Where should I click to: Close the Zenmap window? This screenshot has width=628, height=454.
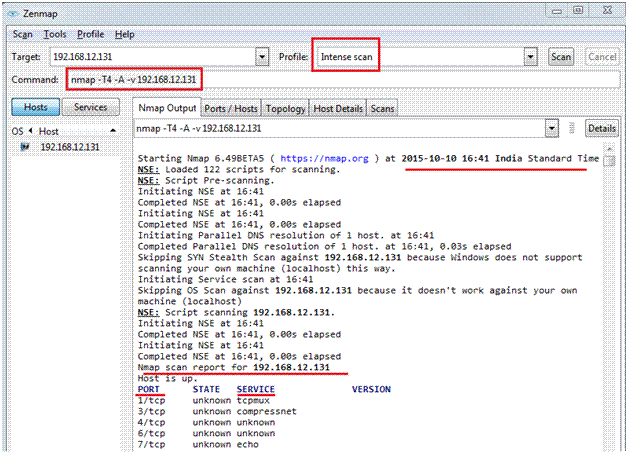click(608, 10)
